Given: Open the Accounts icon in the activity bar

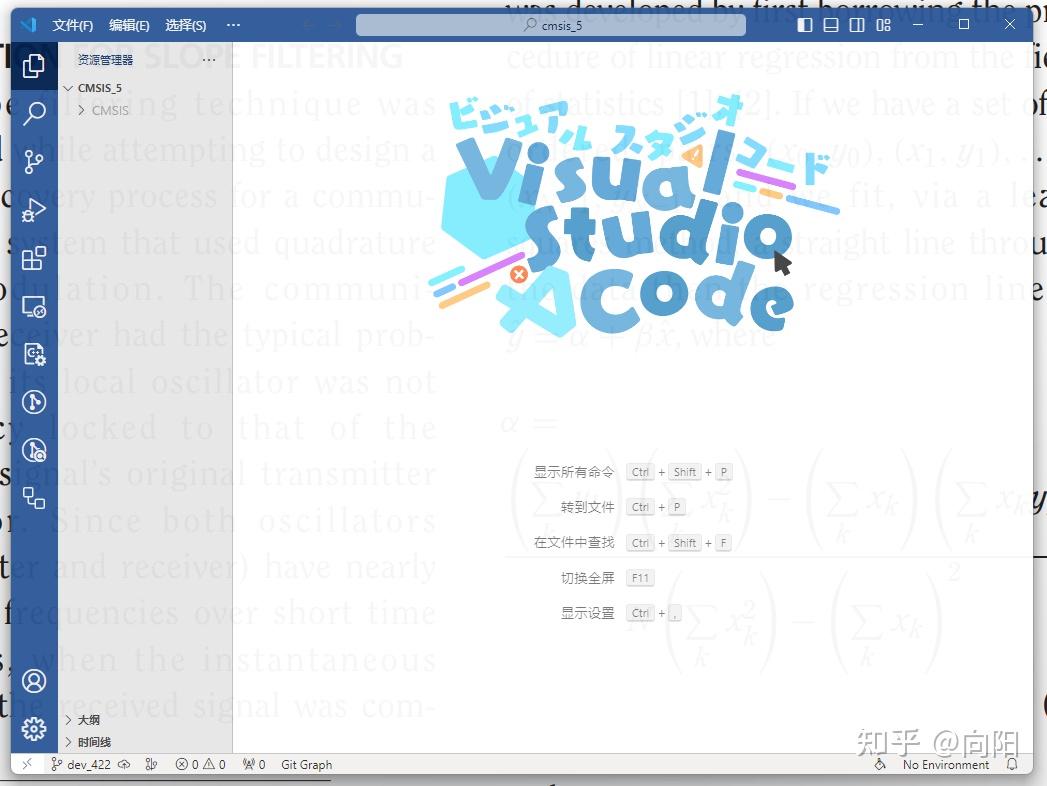Looking at the screenshot, I should pyautogui.click(x=33, y=681).
